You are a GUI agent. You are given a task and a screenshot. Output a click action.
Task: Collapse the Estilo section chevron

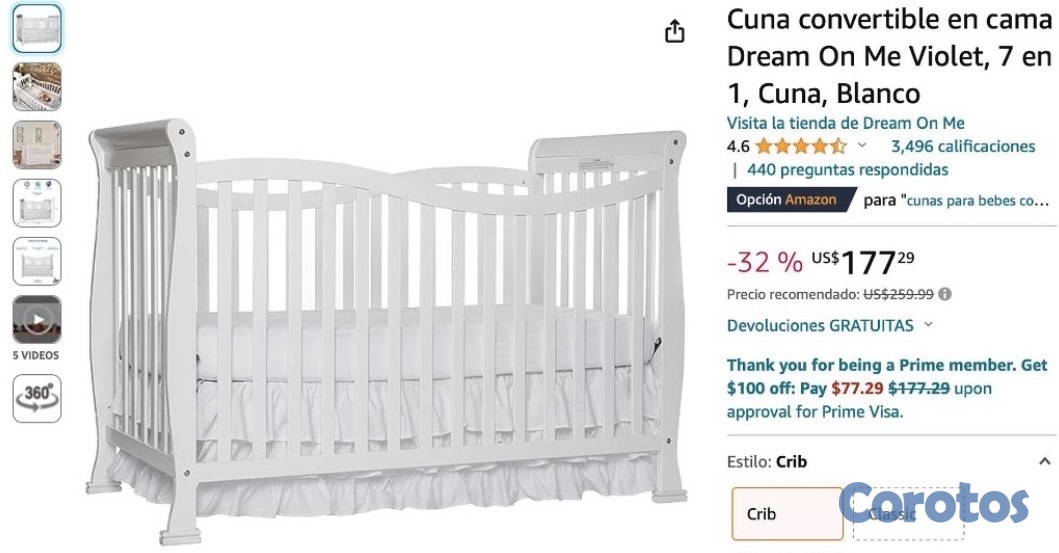1045,462
